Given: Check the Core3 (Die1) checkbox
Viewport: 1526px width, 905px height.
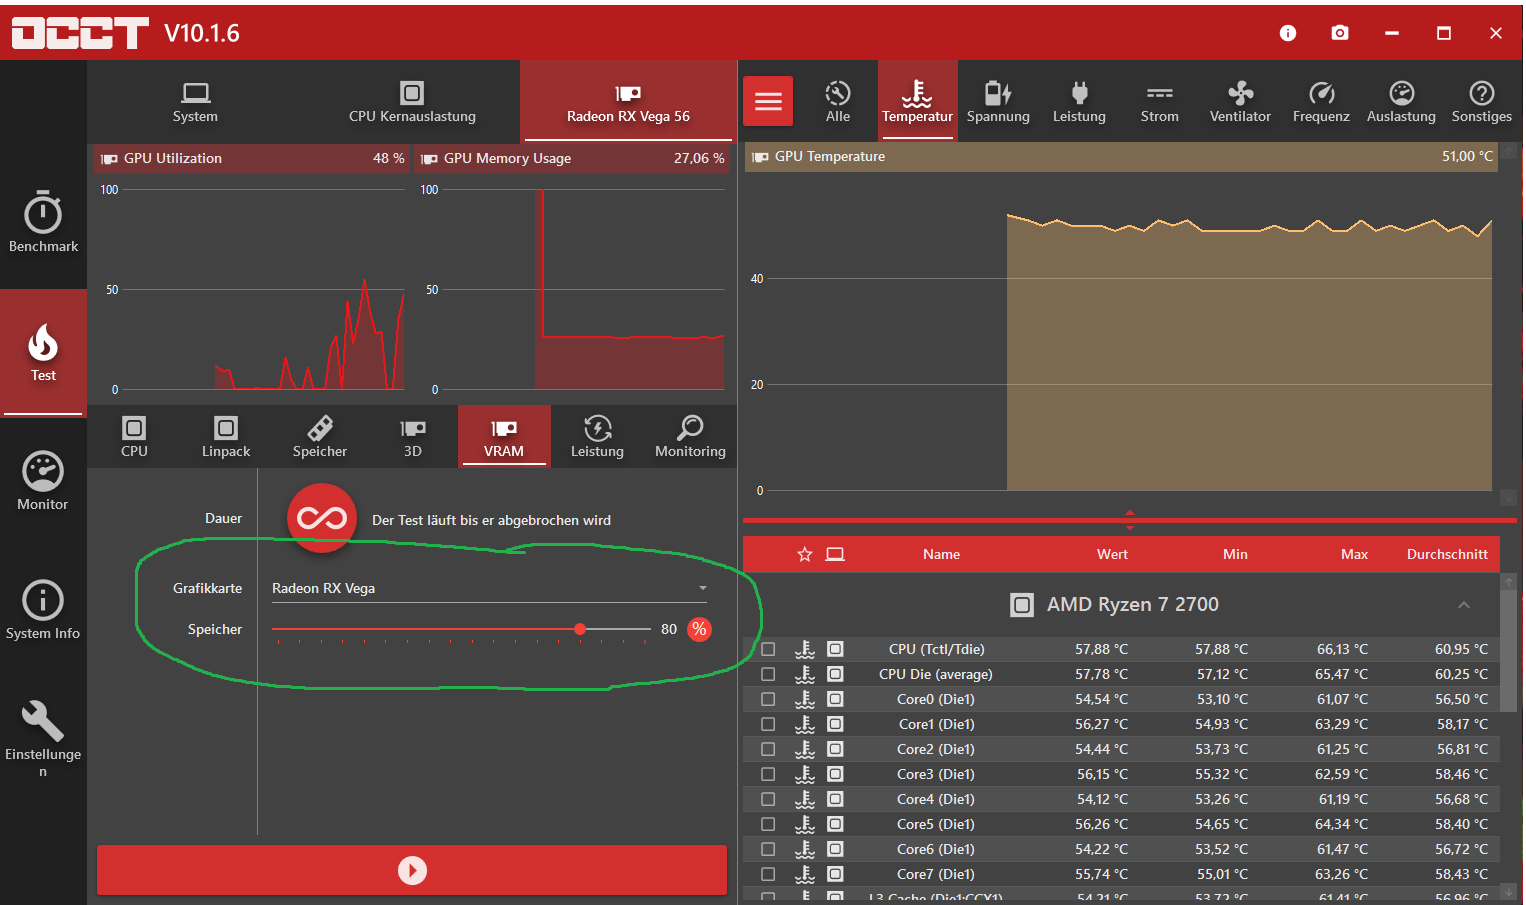Looking at the screenshot, I should (768, 774).
